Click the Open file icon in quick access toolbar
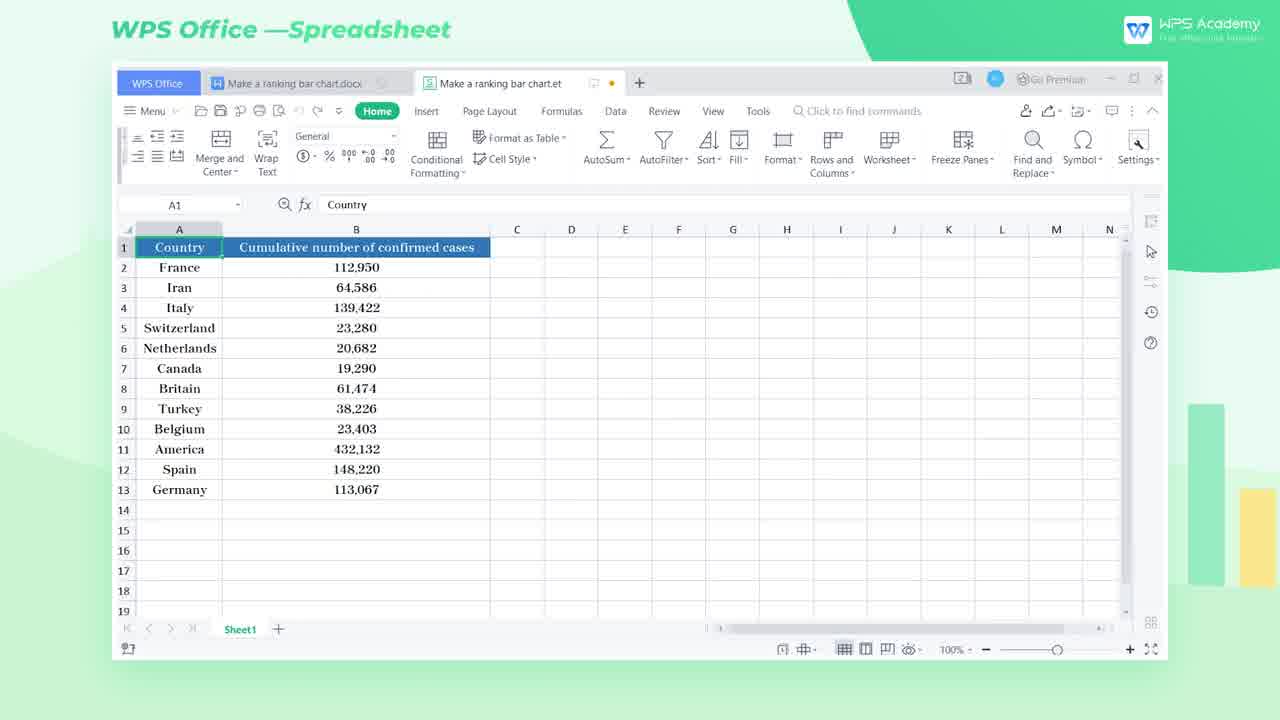 tap(201, 111)
